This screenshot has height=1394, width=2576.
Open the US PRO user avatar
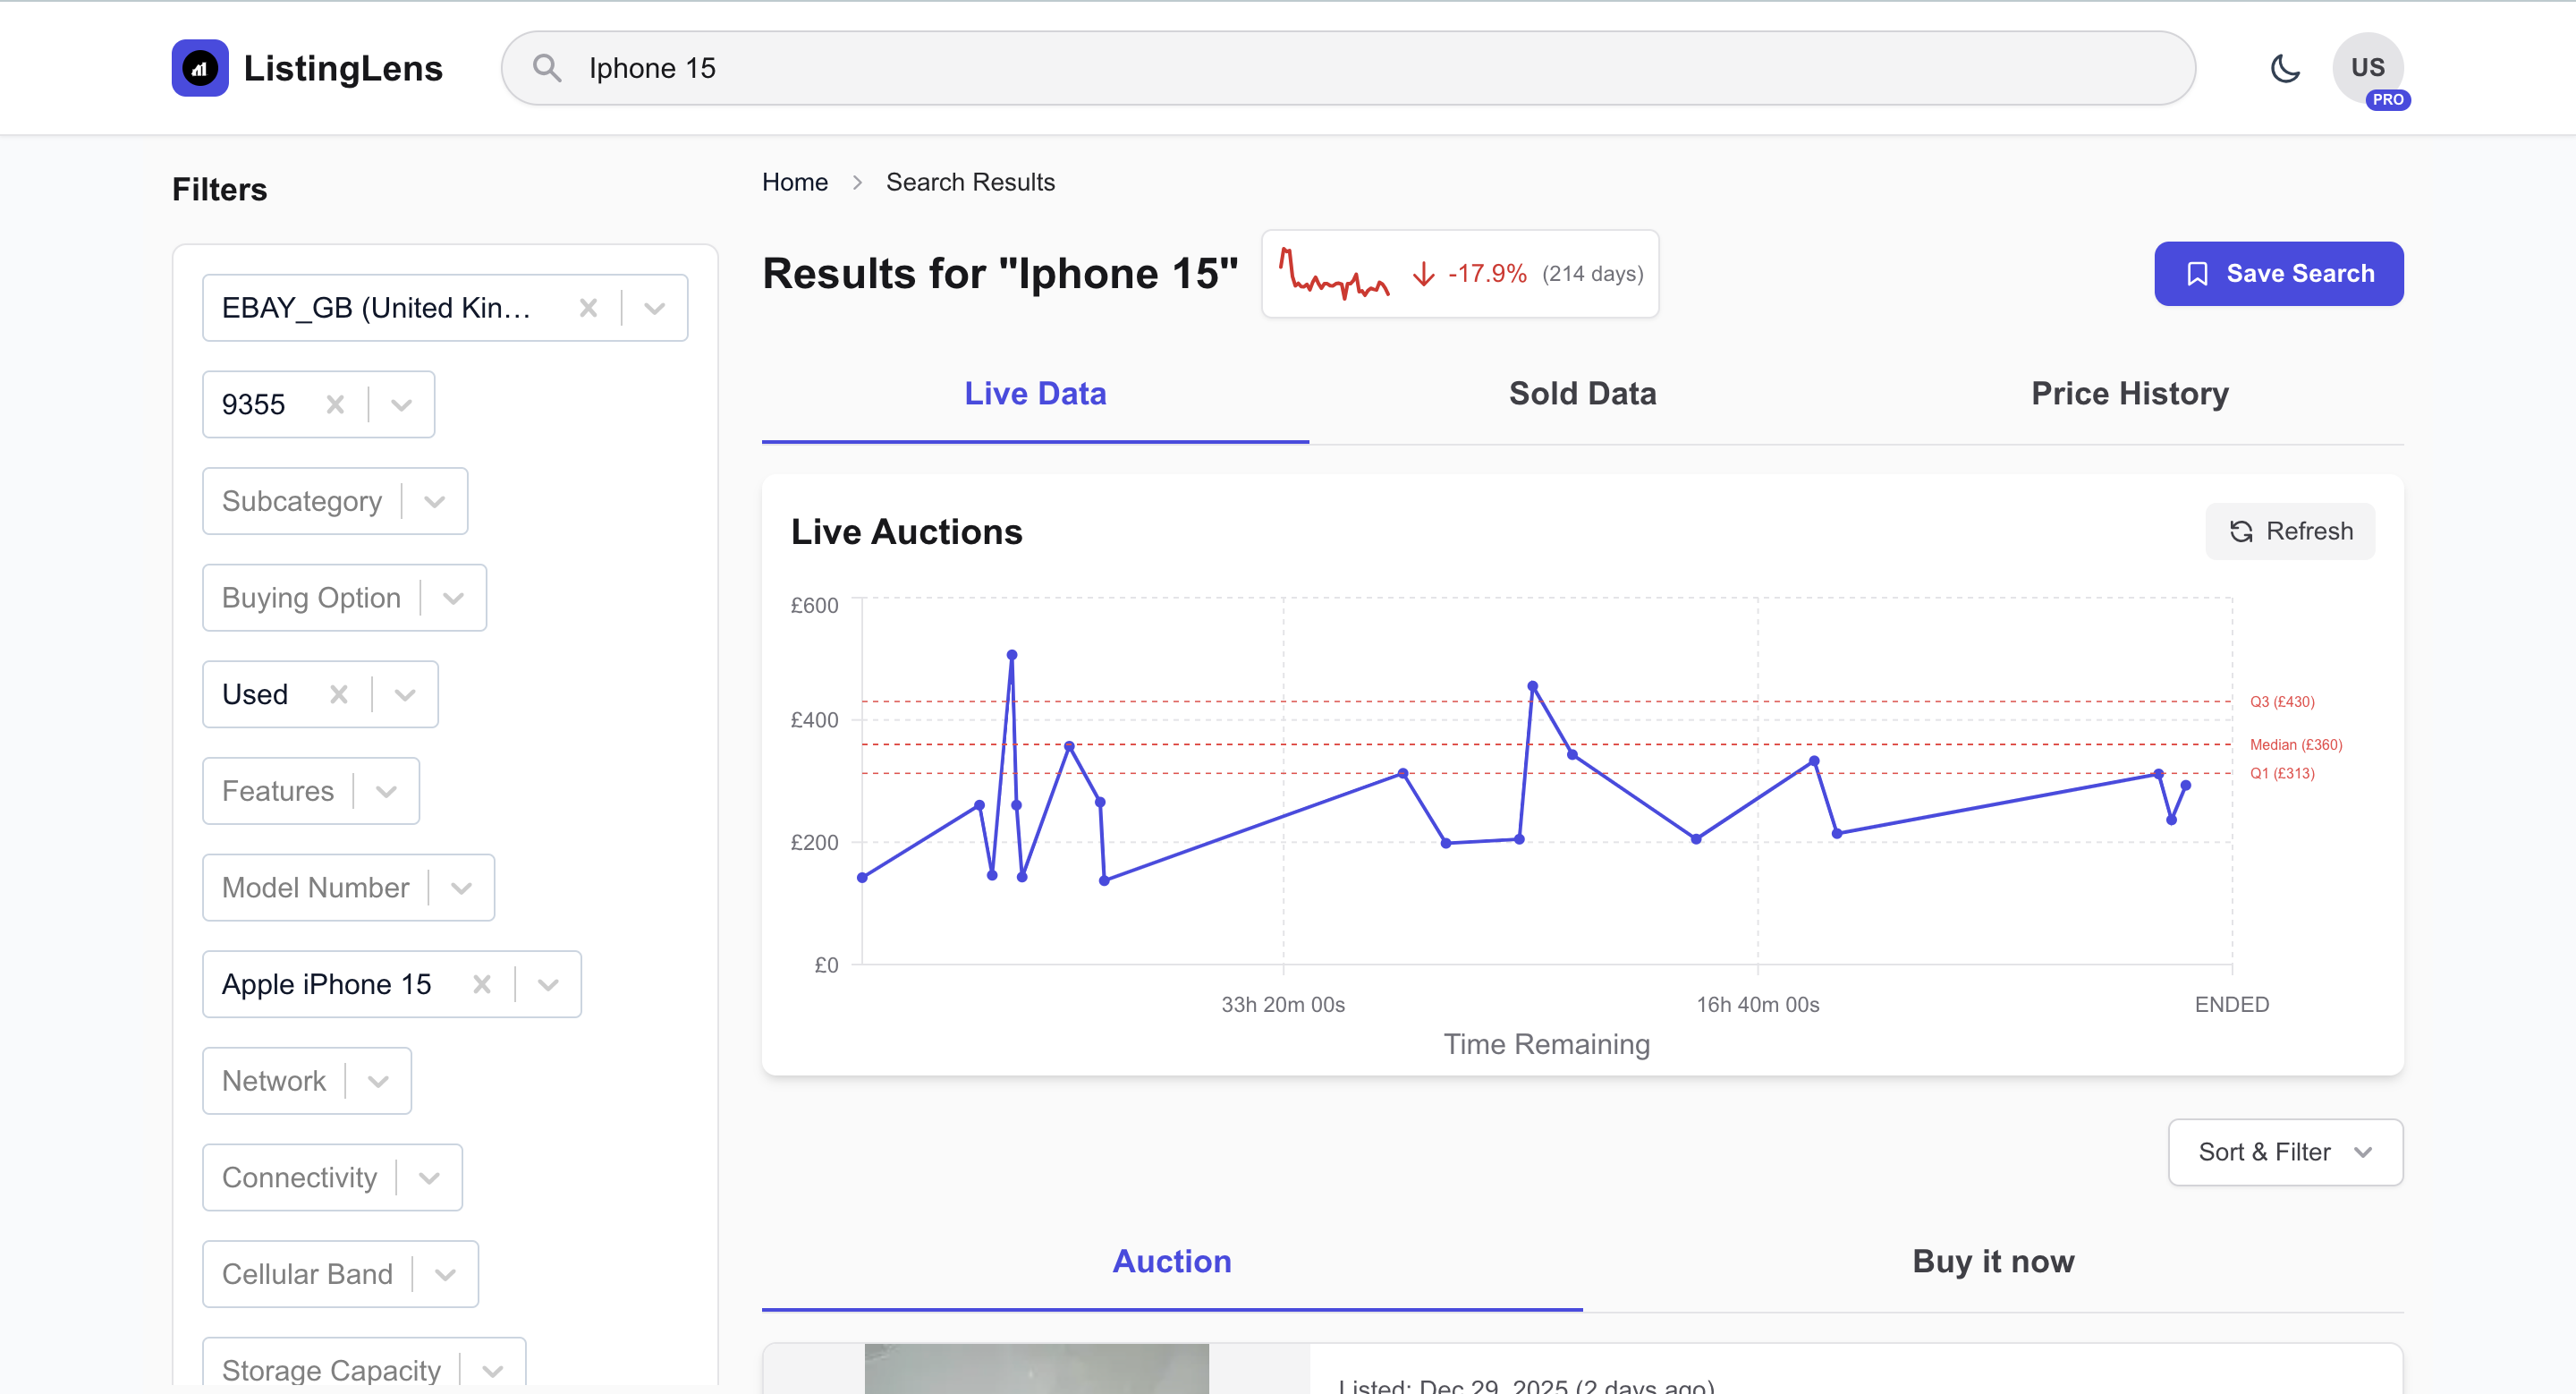(x=2369, y=67)
